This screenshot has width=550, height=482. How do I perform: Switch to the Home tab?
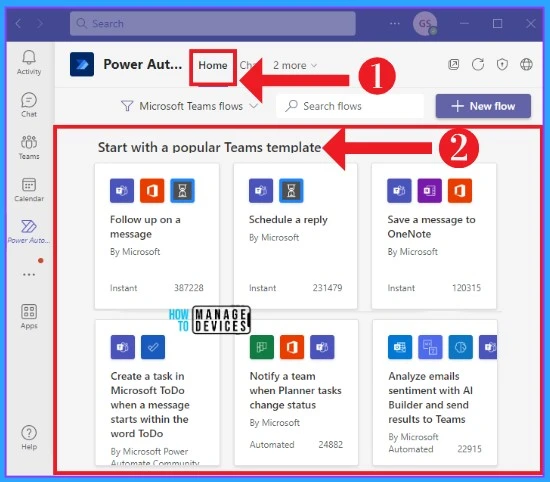coord(213,65)
